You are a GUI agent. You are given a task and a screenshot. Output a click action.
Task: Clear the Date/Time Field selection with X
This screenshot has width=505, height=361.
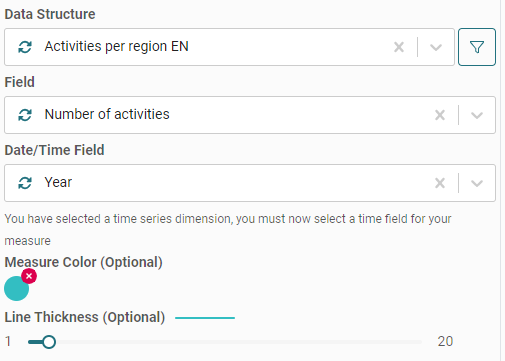(440, 183)
